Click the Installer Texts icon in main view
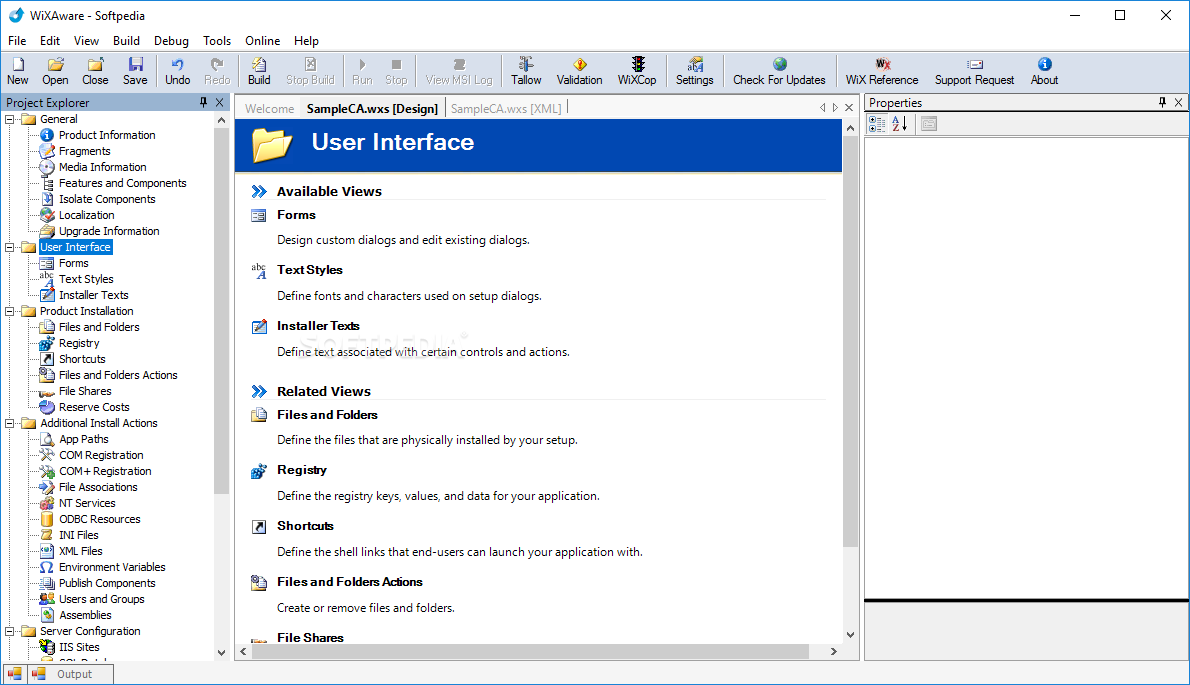Image resolution: width=1190 pixels, height=685 pixels. [x=259, y=327]
